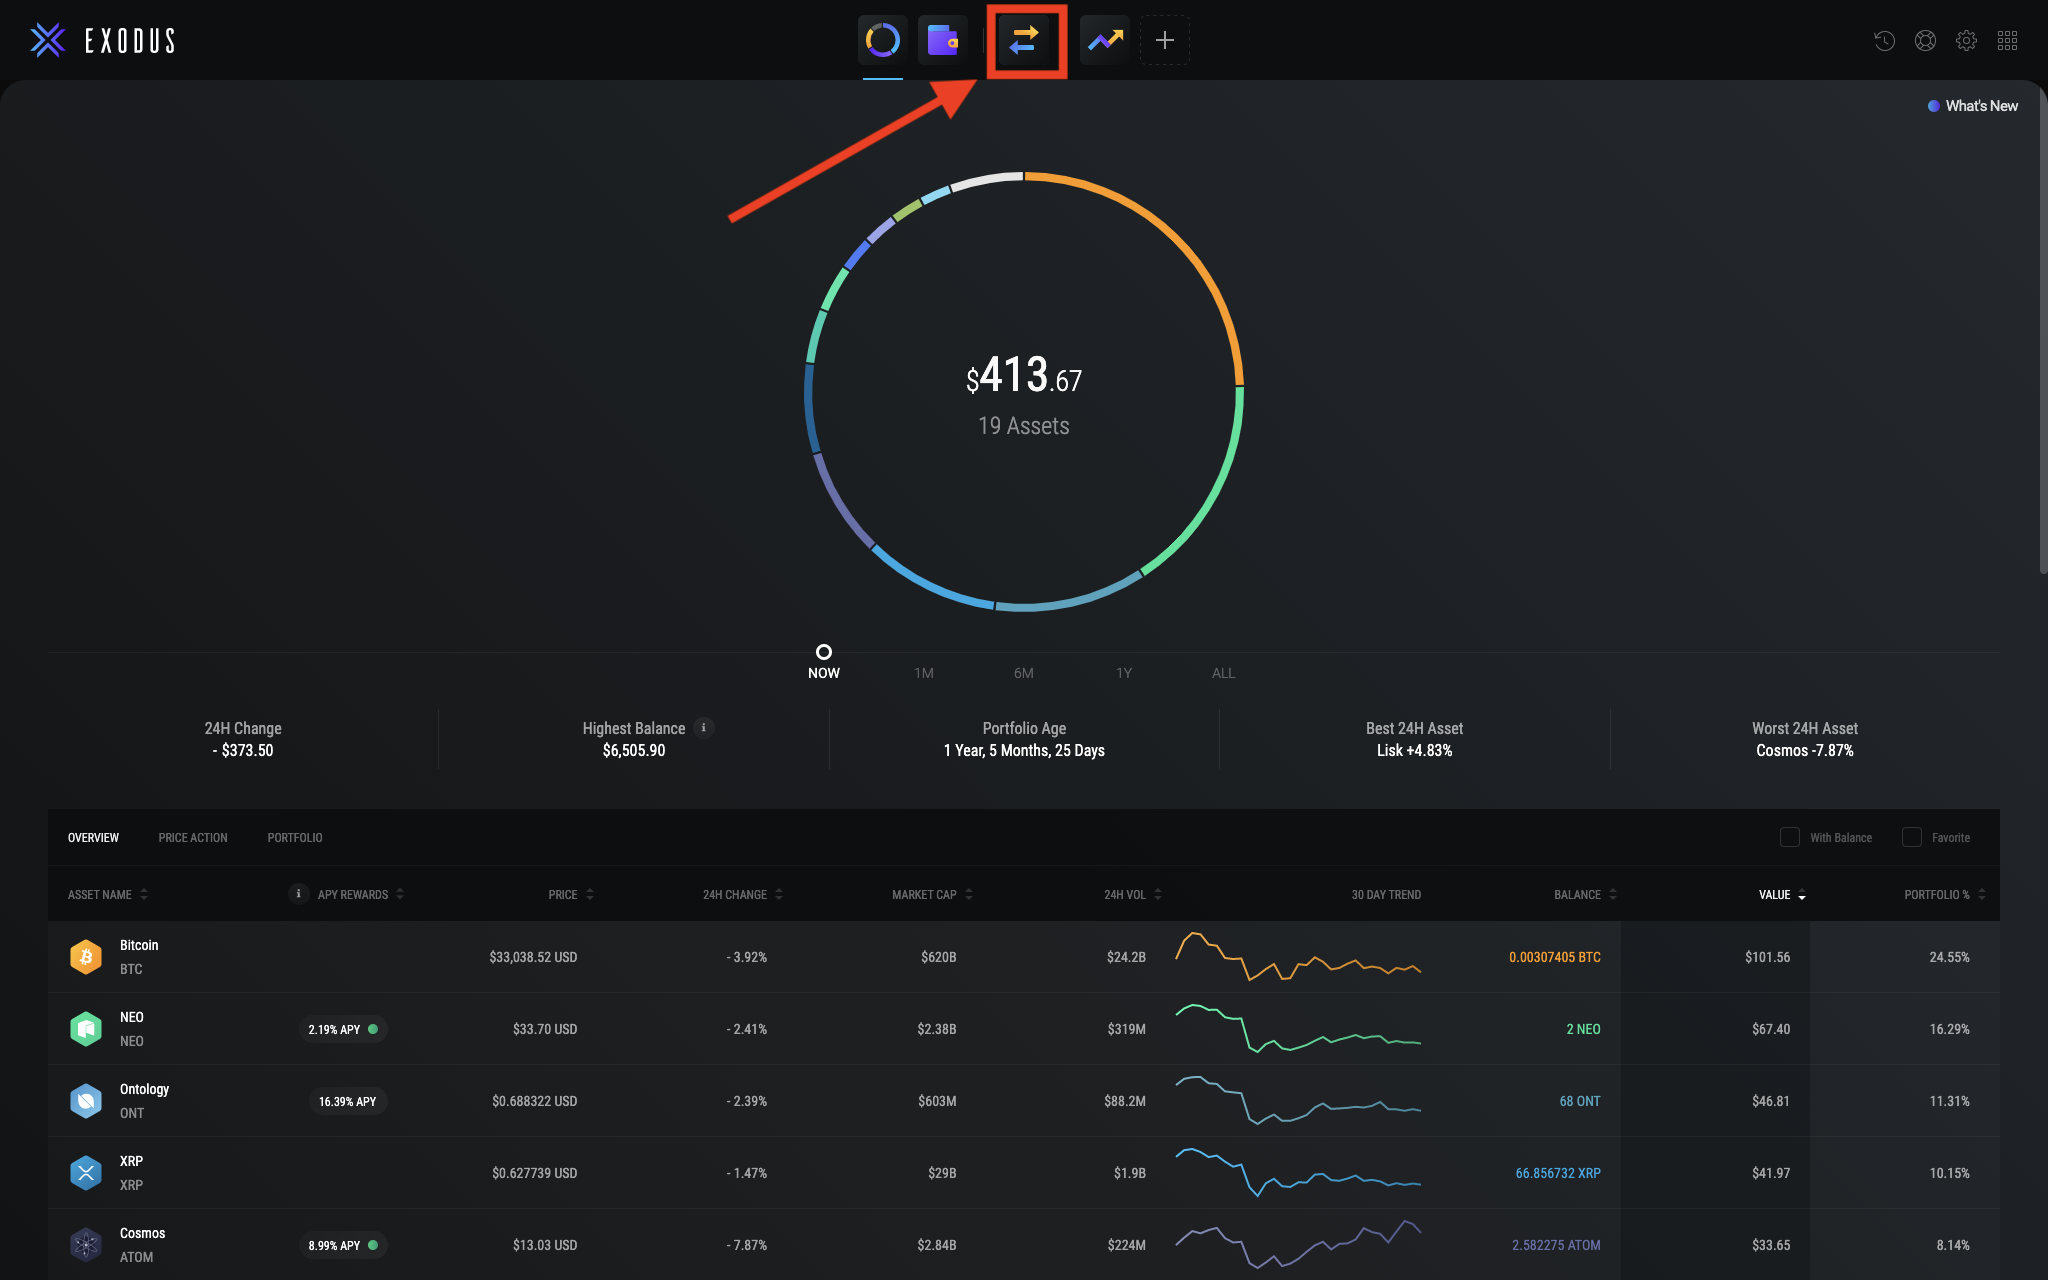Open the Wallet icon in top bar
This screenshot has width=2048, height=1280.
pos(943,40)
